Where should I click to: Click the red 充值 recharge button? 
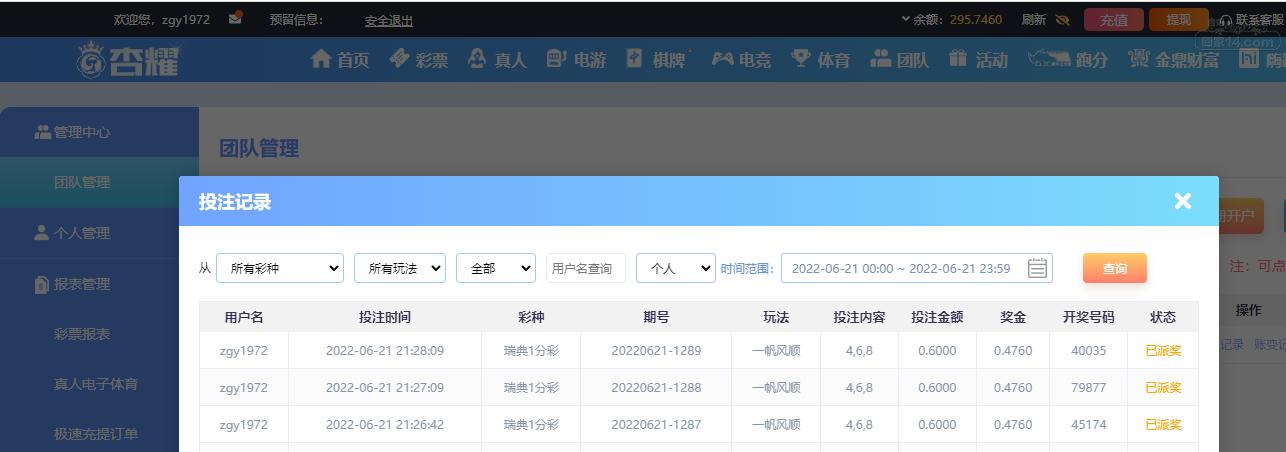(x=1113, y=19)
